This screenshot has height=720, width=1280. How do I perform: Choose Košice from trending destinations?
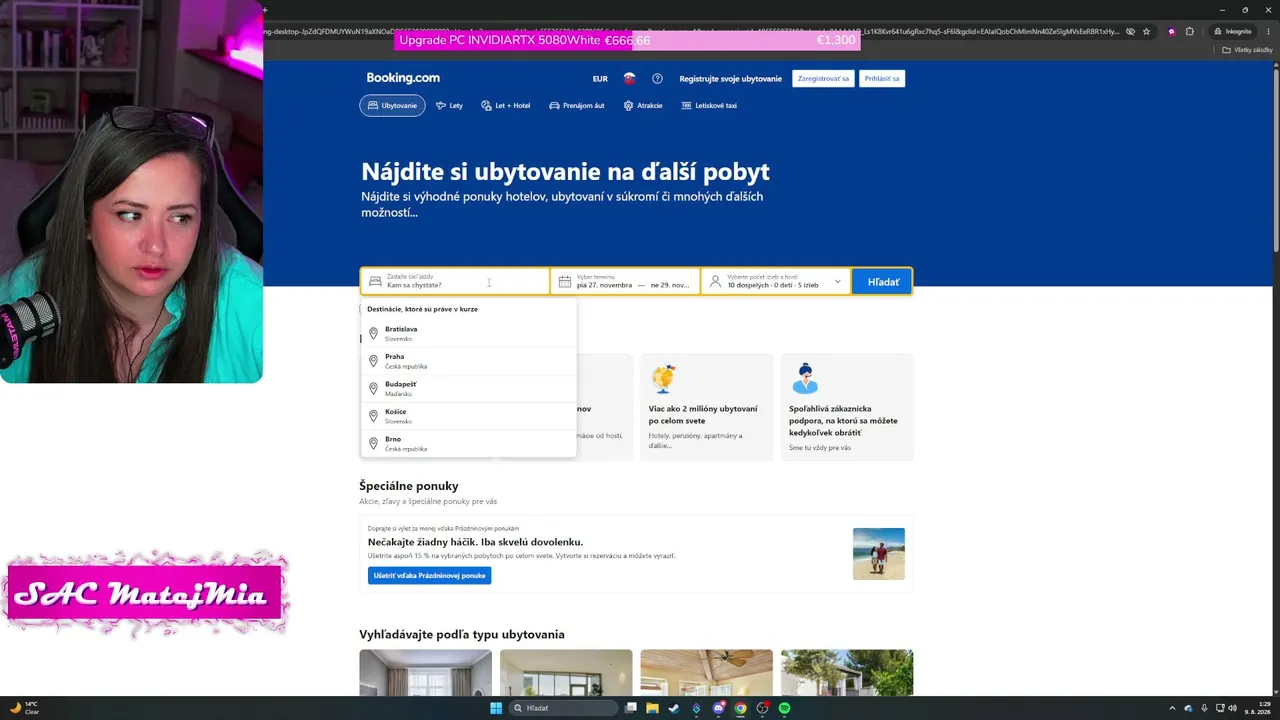click(468, 416)
